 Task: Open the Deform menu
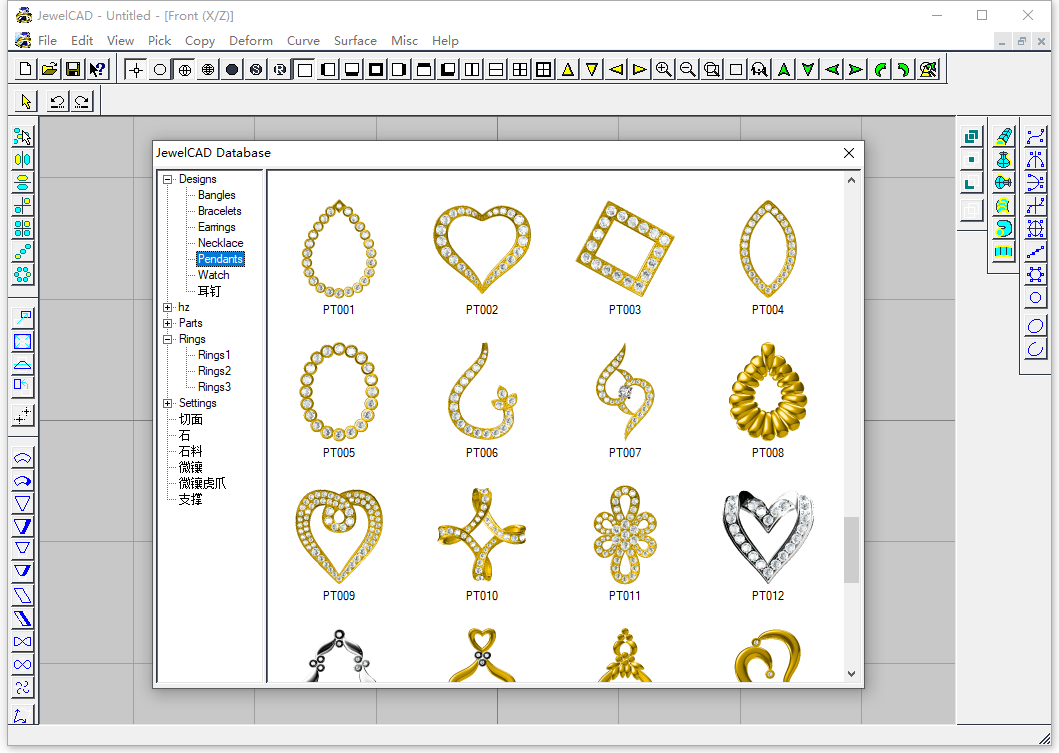point(251,41)
